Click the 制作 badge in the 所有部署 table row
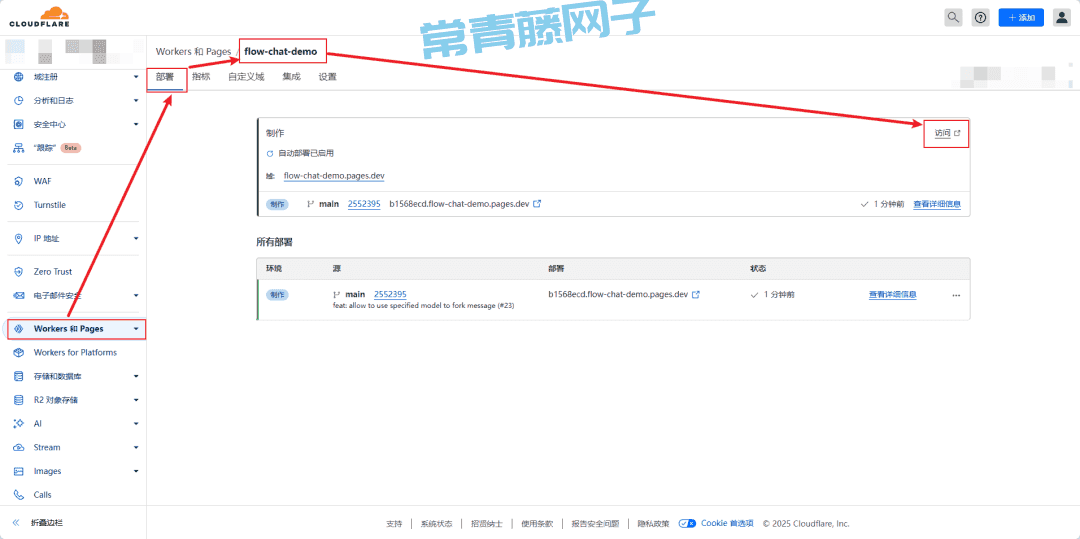The height and width of the screenshot is (539, 1080). (277, 295)
